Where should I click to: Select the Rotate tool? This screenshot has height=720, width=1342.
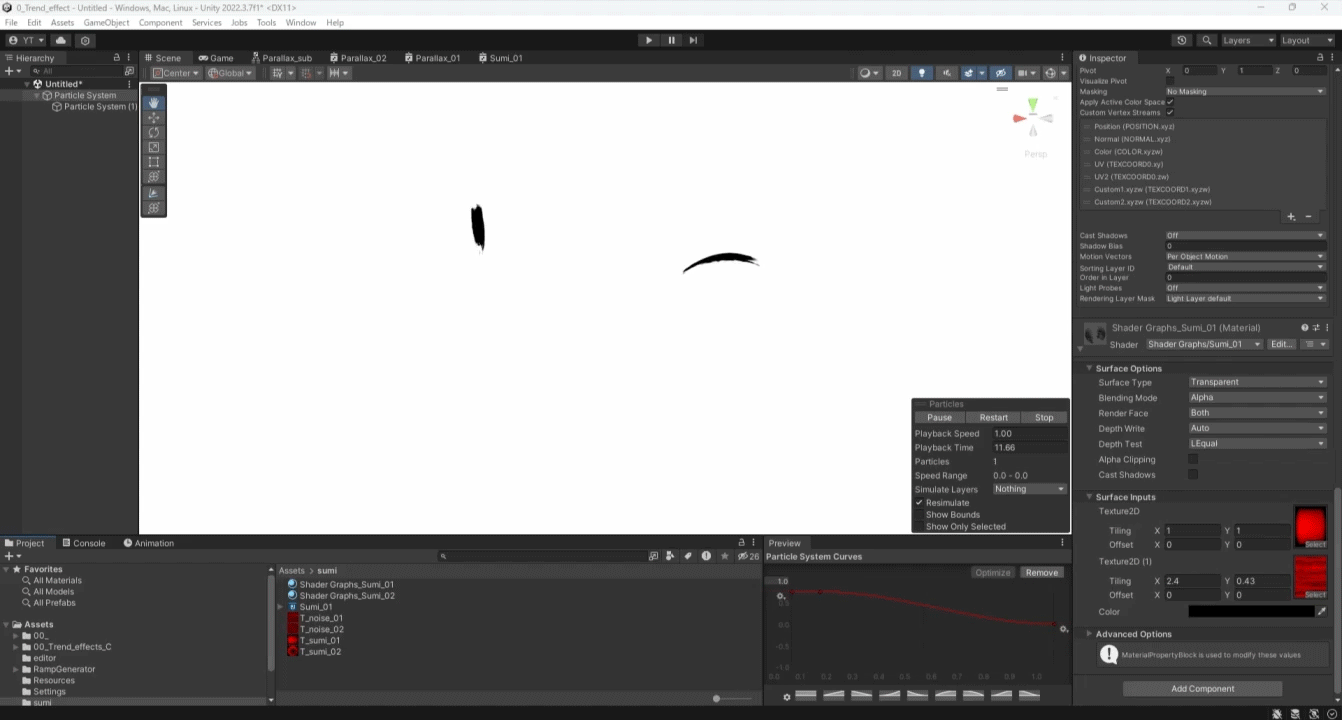[154, 132]
